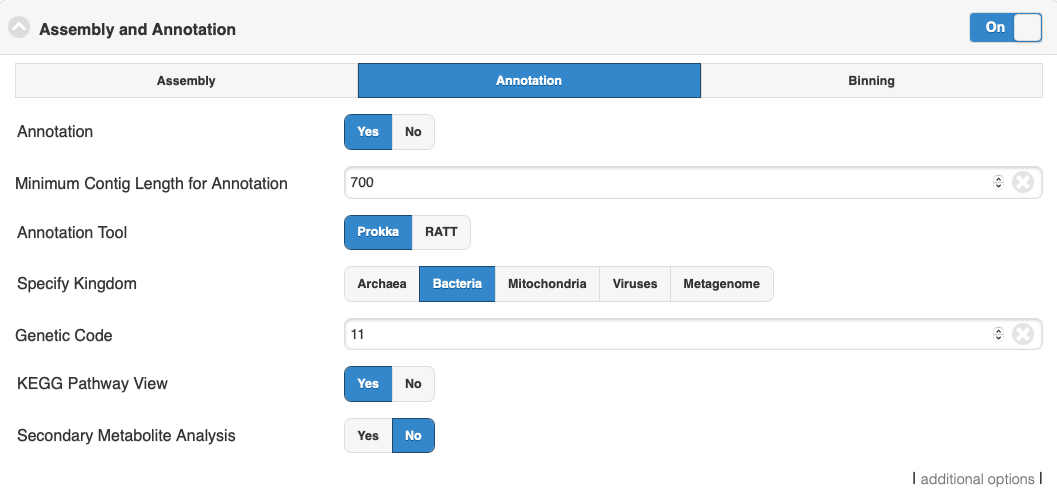Set kingdom to Metagenome
The image size is (1057, 493).
coord(721,284)
